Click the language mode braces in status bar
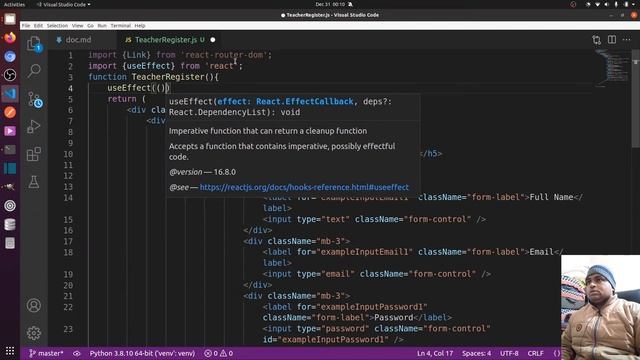 (x=557, y=353)
